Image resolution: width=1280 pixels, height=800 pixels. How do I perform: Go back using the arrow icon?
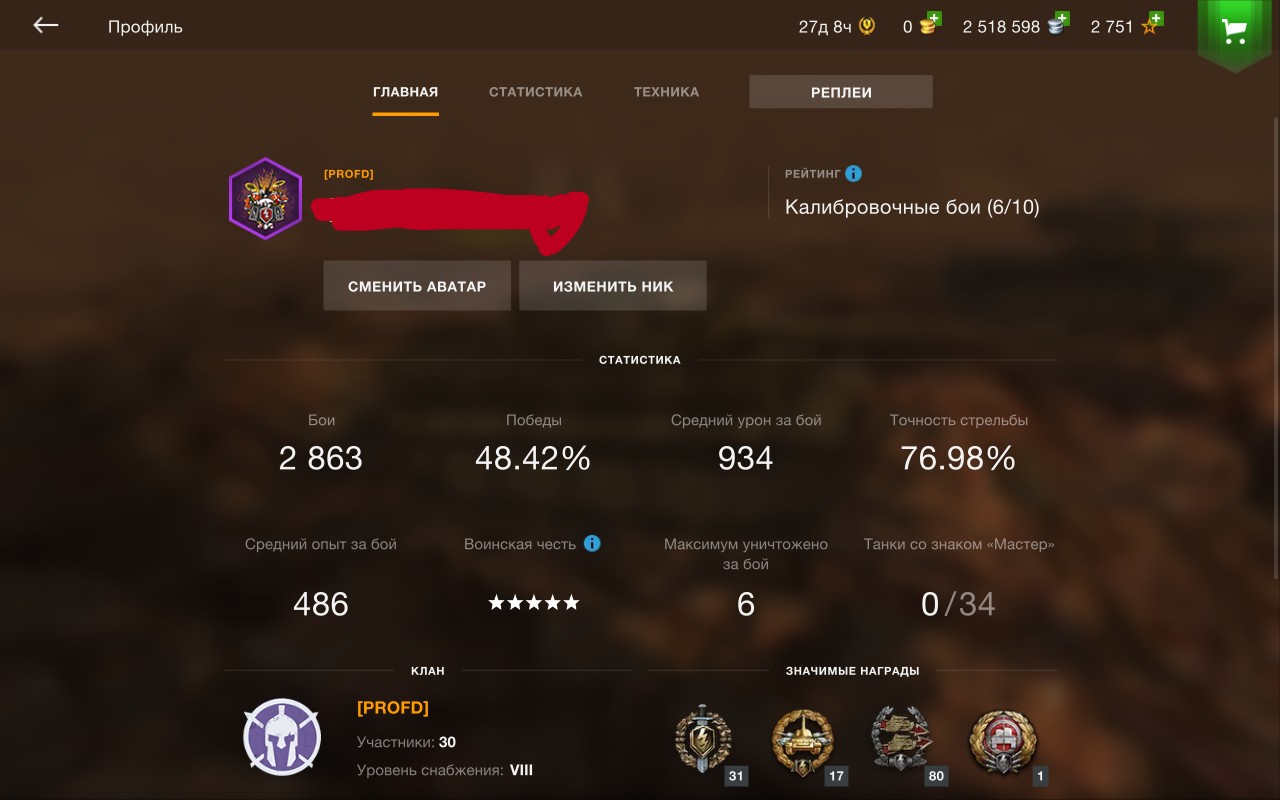pos(46,26)
